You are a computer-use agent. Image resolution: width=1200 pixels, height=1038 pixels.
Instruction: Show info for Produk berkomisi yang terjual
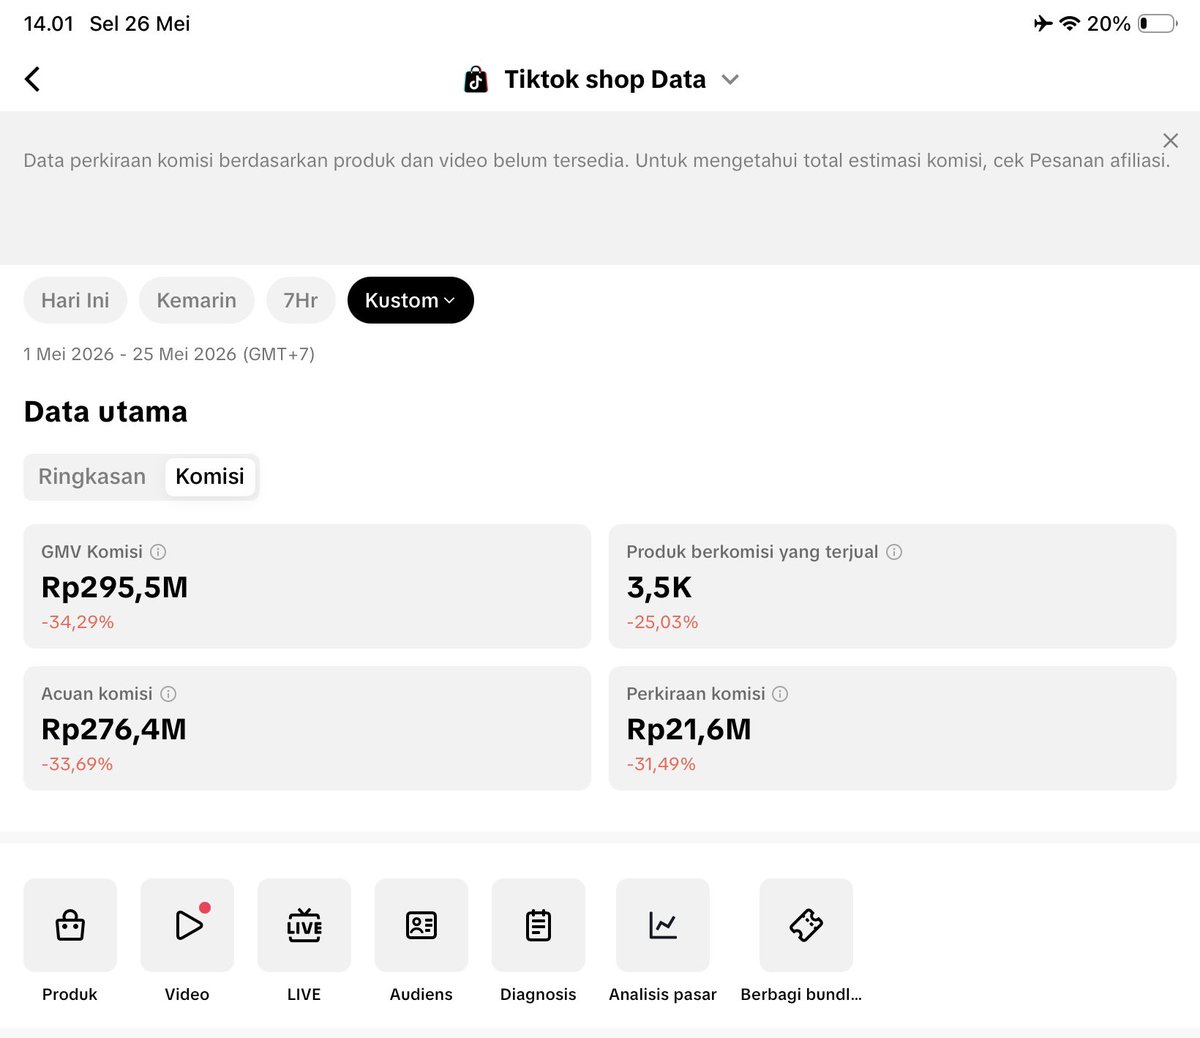pos(894,552)
